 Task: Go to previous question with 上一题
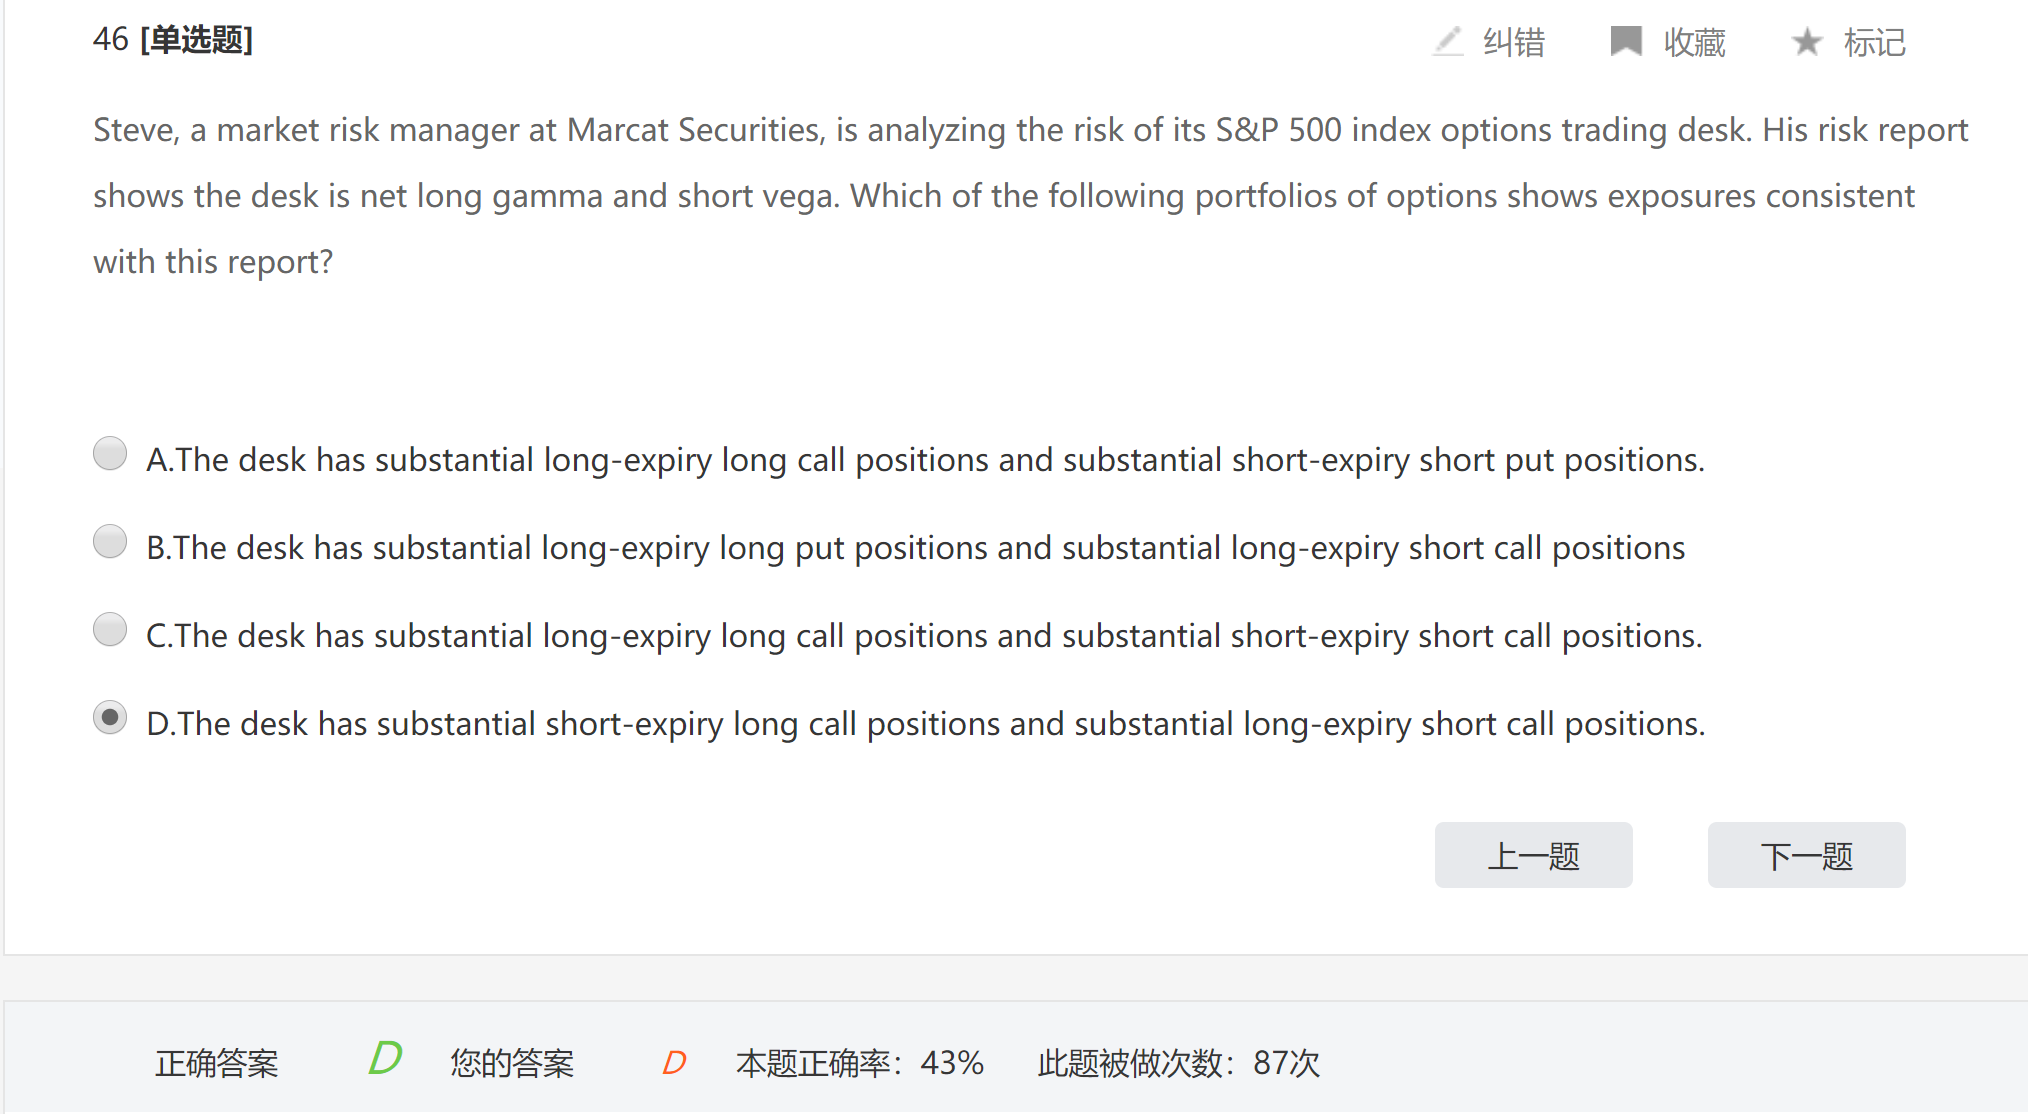pos(1533,856)
